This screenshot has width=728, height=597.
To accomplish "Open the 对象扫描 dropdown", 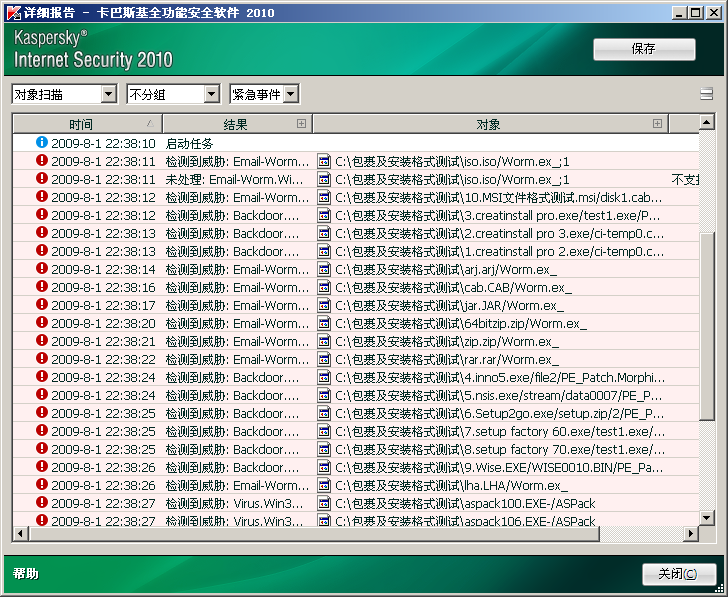I will (65, 94).
